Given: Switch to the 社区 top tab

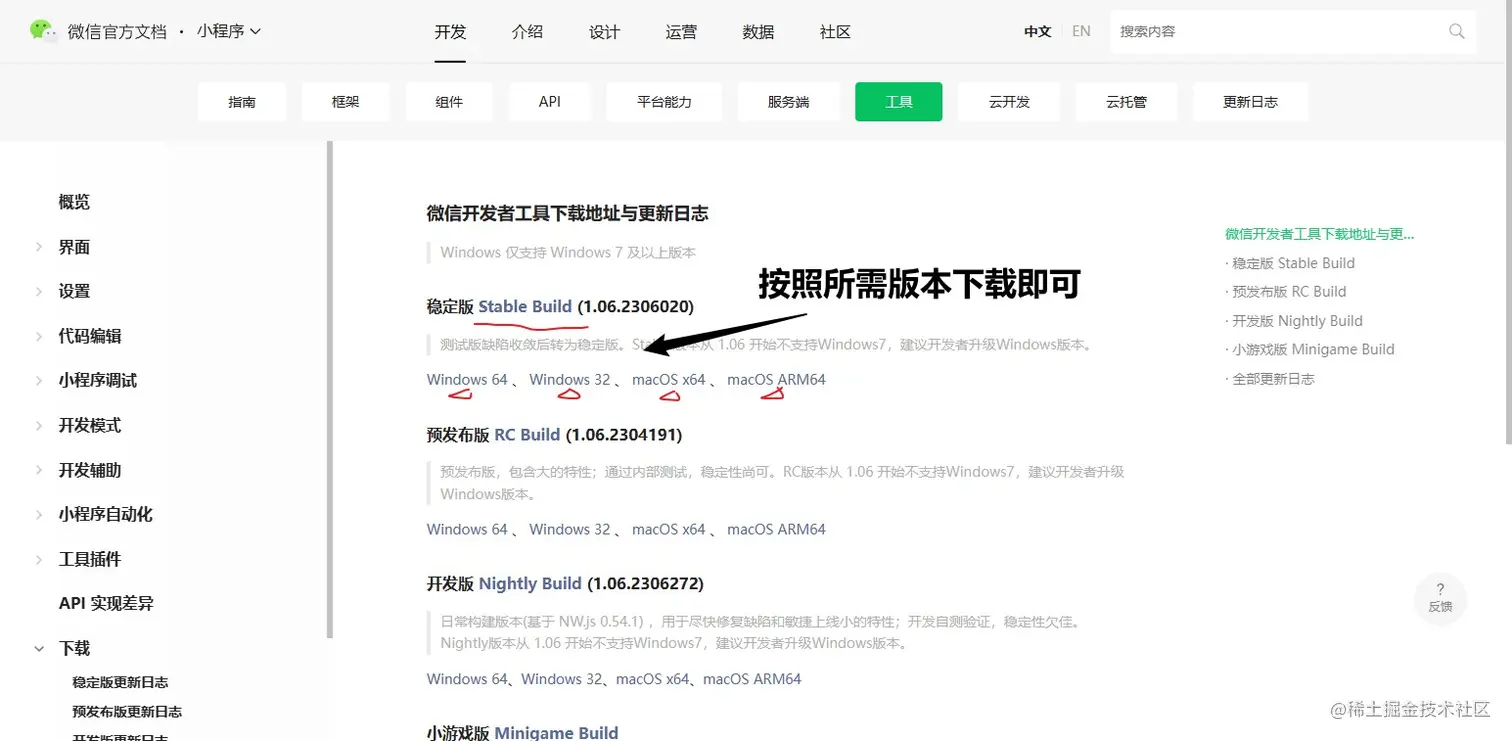Looking at the screenshot, I should pyautogui.click(x=835, y=31).
